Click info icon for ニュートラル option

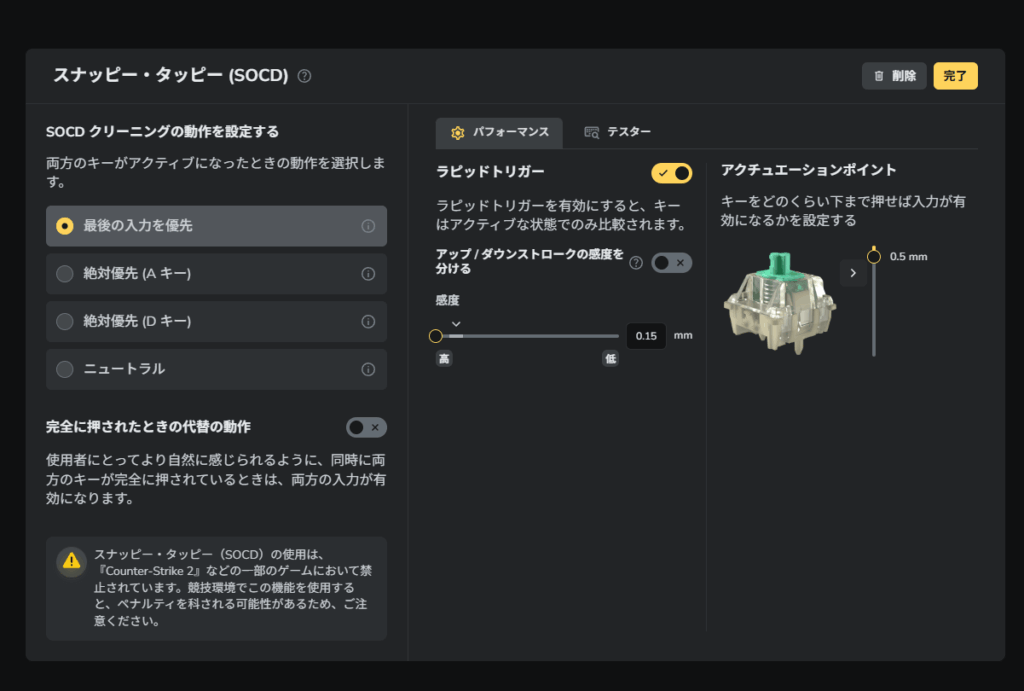368,370
